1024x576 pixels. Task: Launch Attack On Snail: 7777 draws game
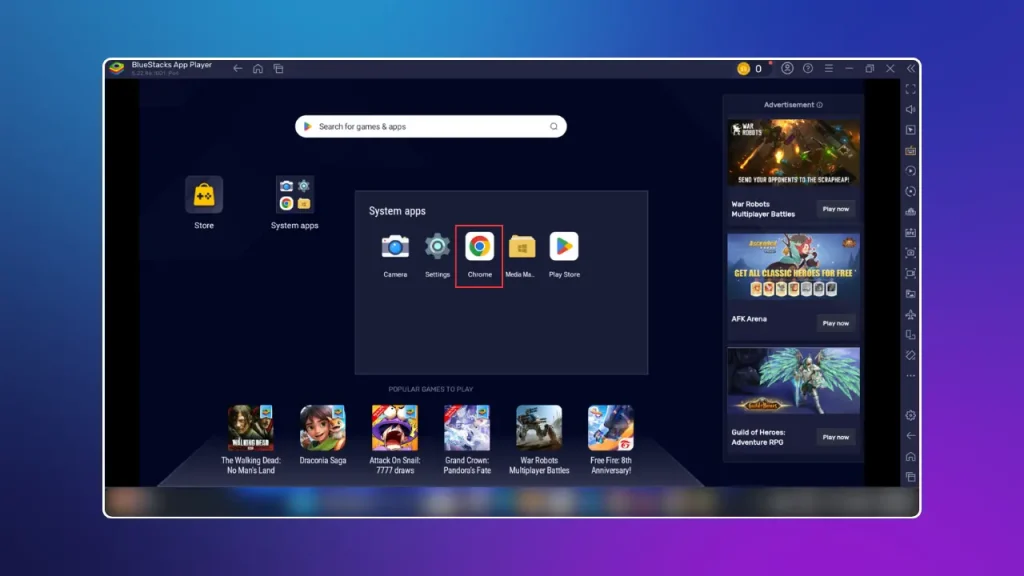point(394,428)
